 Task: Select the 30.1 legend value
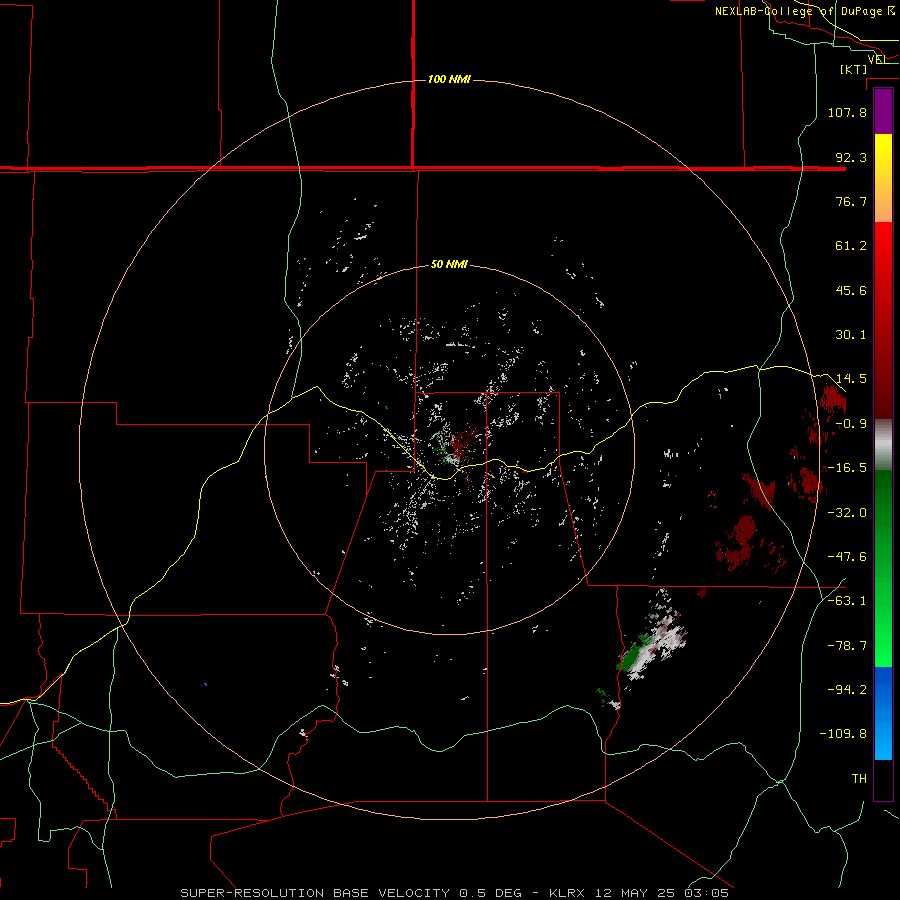coord(851,335)
